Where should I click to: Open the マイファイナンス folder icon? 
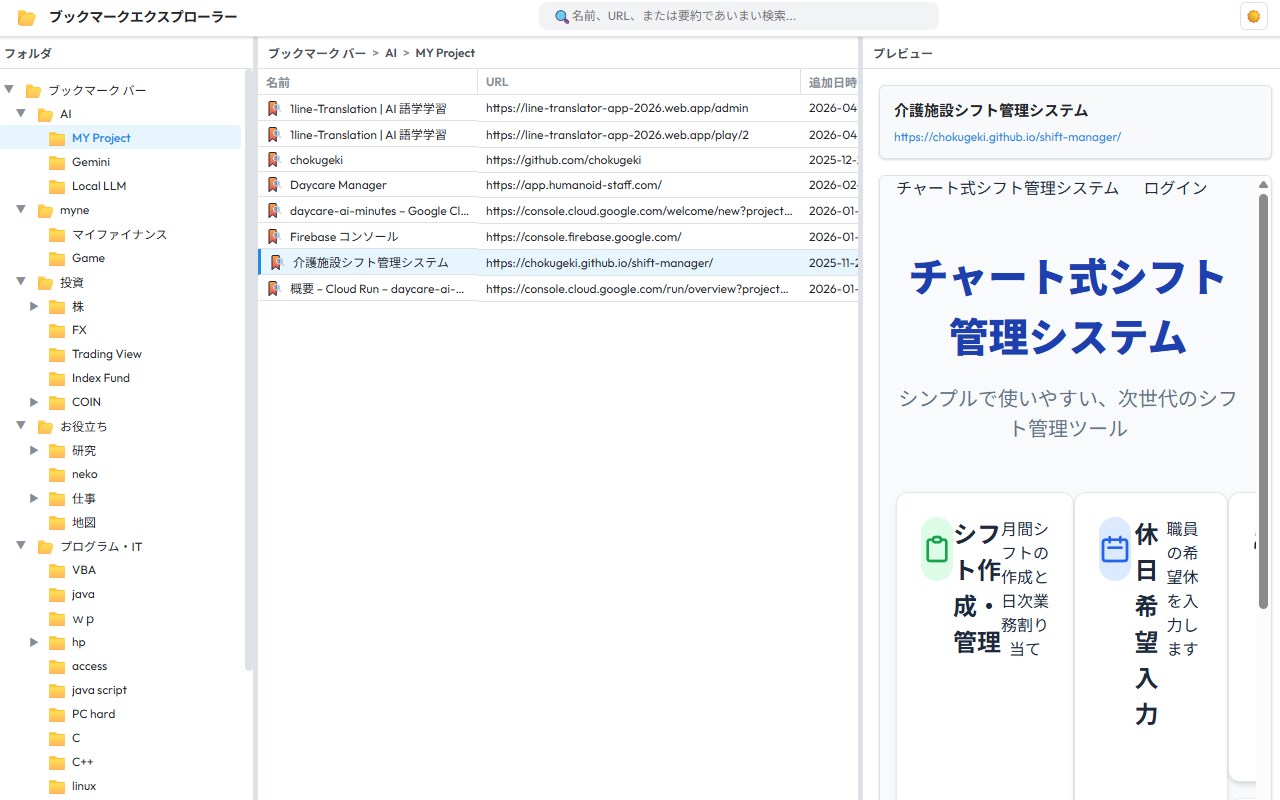[57, 234]
